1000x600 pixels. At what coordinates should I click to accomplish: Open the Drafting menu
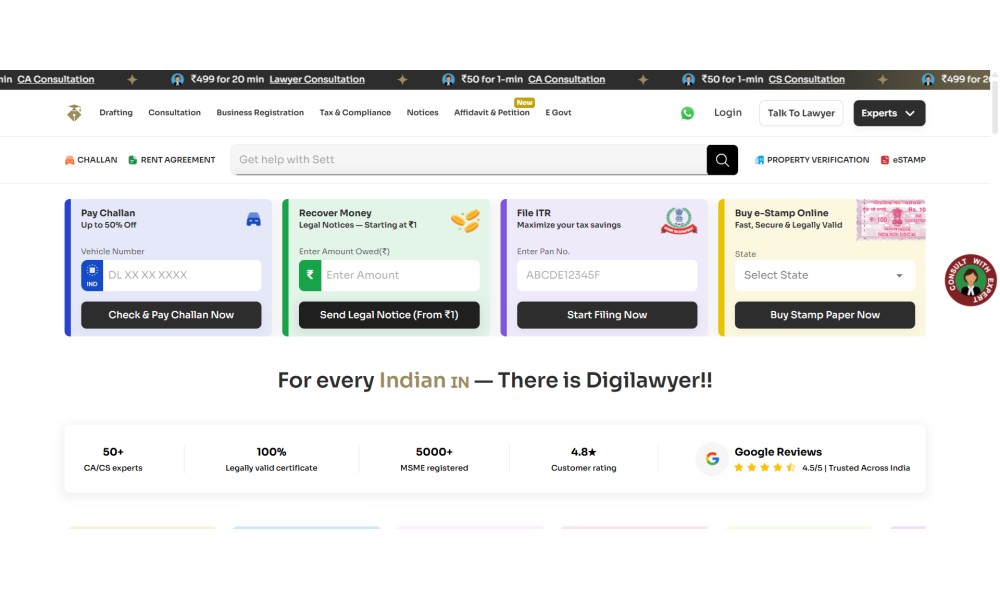(x=116, y=113)
